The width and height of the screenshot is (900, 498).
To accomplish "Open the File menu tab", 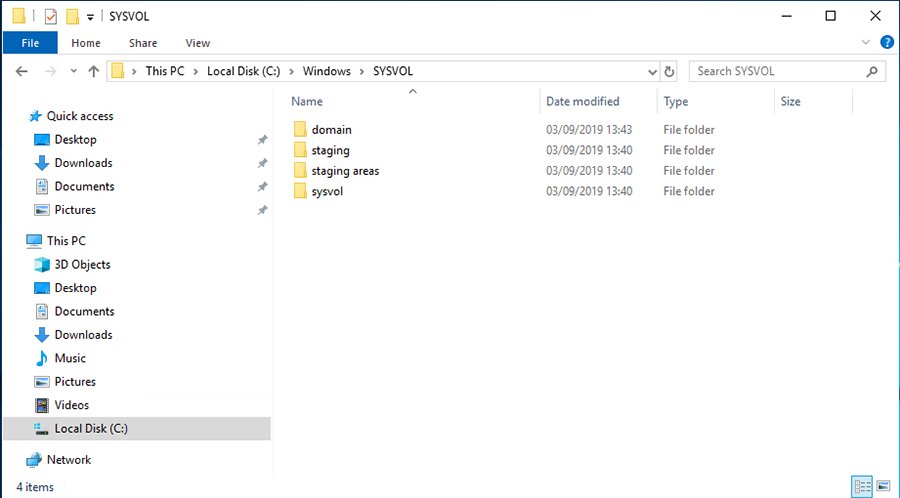I will 30,43.
